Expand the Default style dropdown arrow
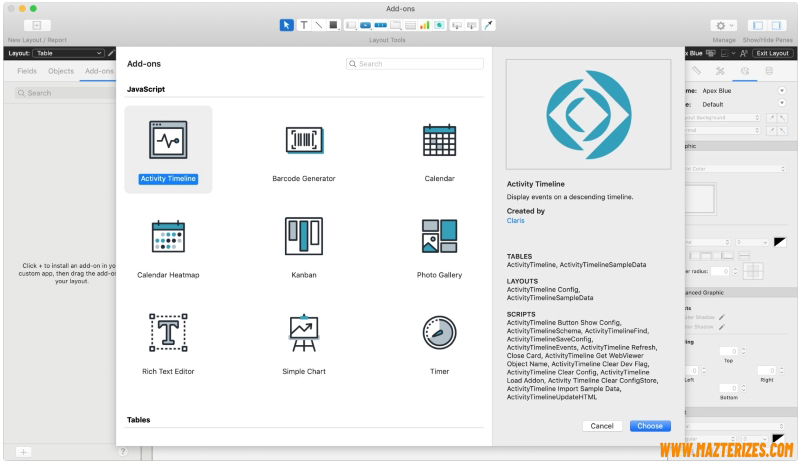800x463 pixels. (x=782, y=104)
